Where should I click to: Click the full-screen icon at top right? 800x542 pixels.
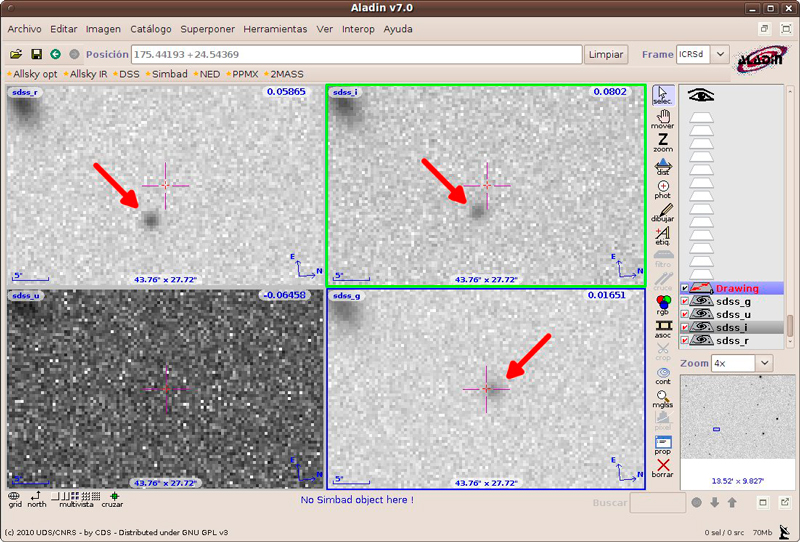tap(786, 29)
